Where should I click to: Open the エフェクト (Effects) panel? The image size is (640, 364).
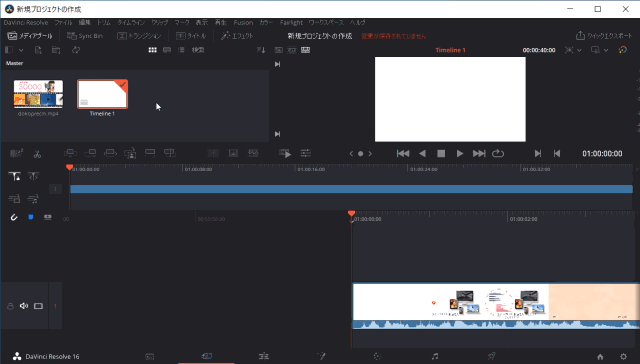click(x=237, y=36)
